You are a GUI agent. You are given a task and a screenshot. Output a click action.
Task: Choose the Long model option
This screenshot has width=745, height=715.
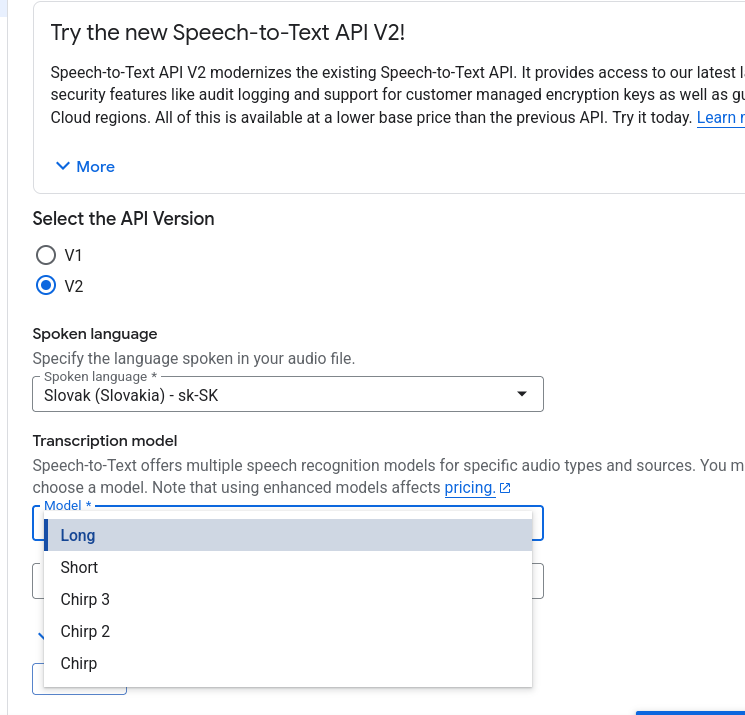point(78,535)
